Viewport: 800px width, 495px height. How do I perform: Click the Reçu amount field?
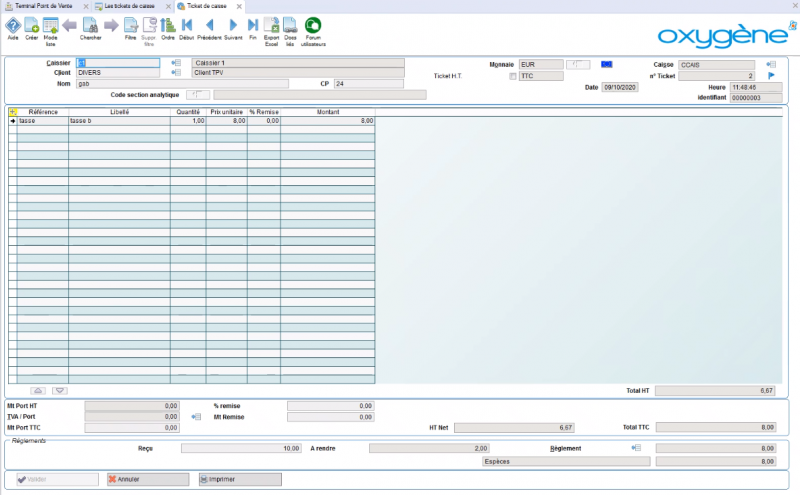(x=240, y=449)
